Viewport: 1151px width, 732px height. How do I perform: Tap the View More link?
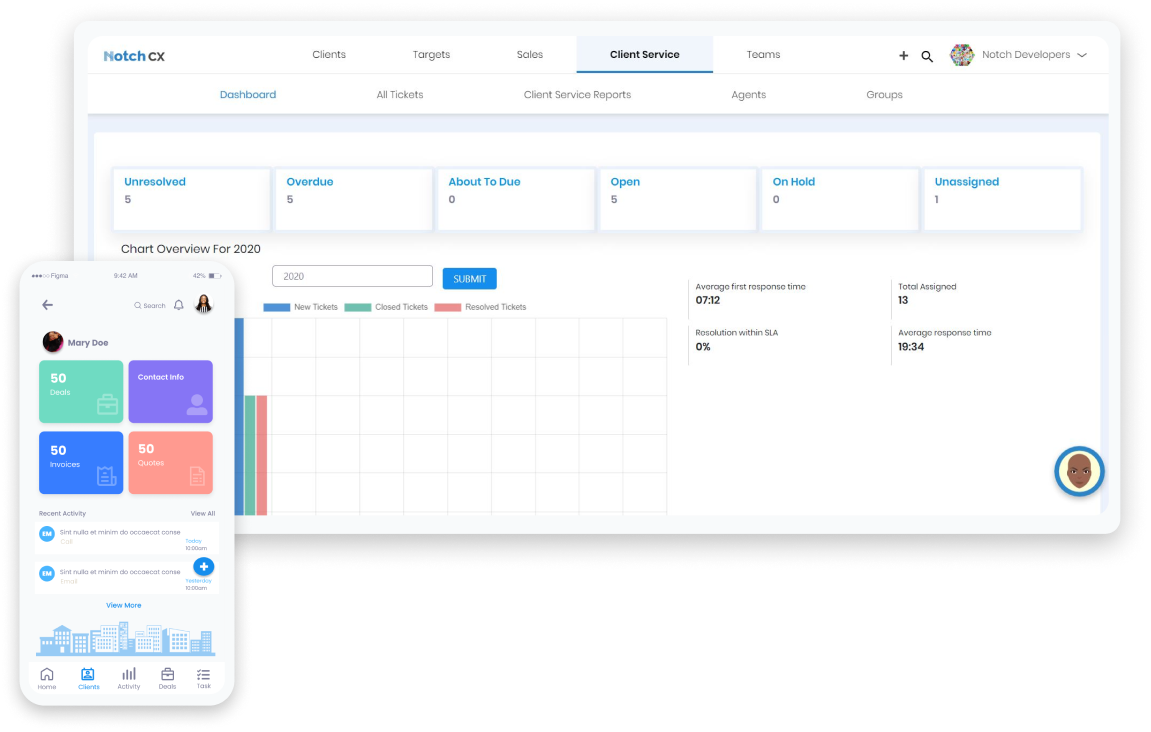(124, 605)
